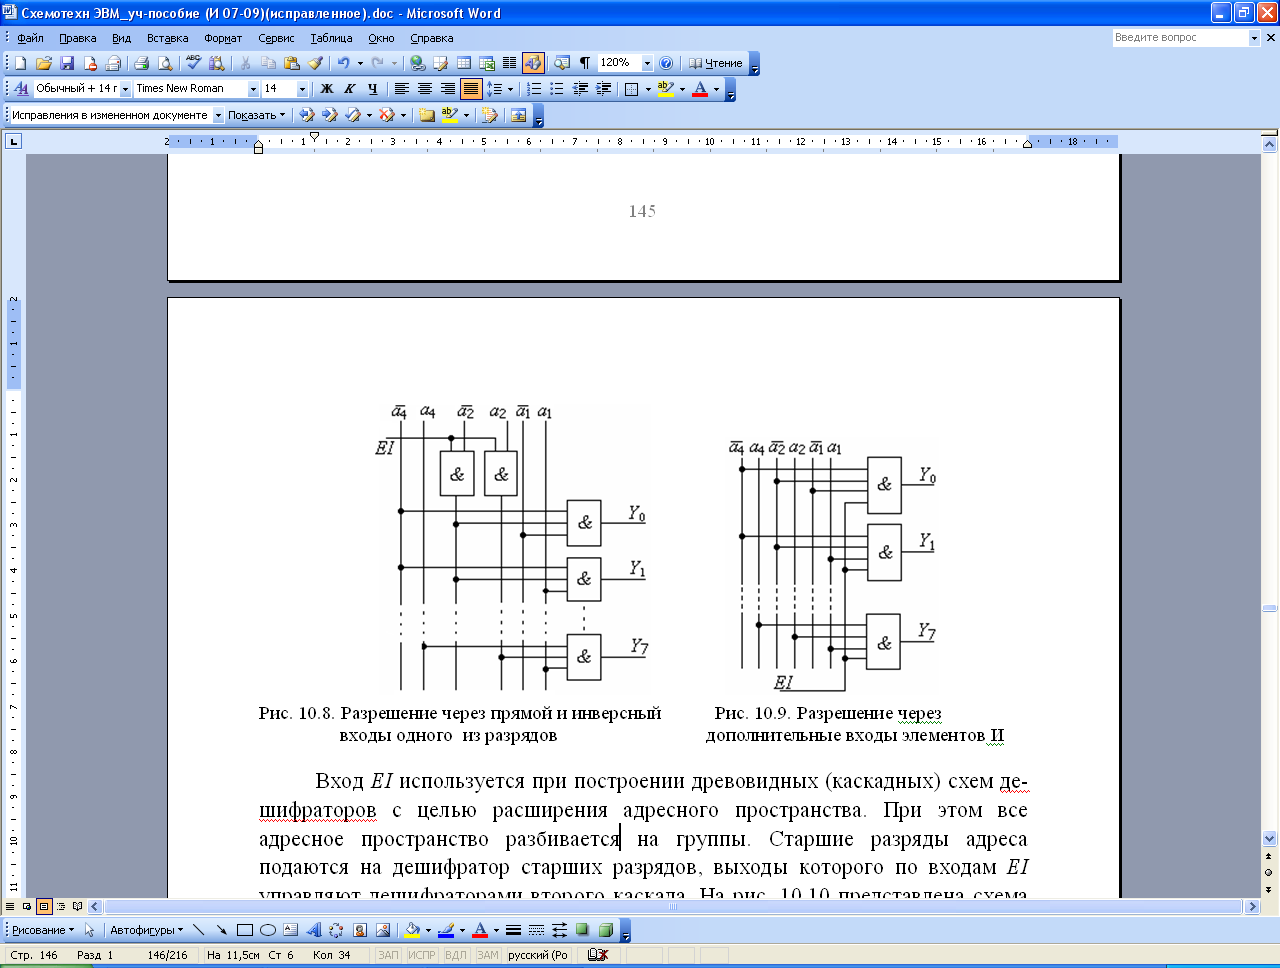Open the line spacing dropdown arrow

(x=510, y=89)
